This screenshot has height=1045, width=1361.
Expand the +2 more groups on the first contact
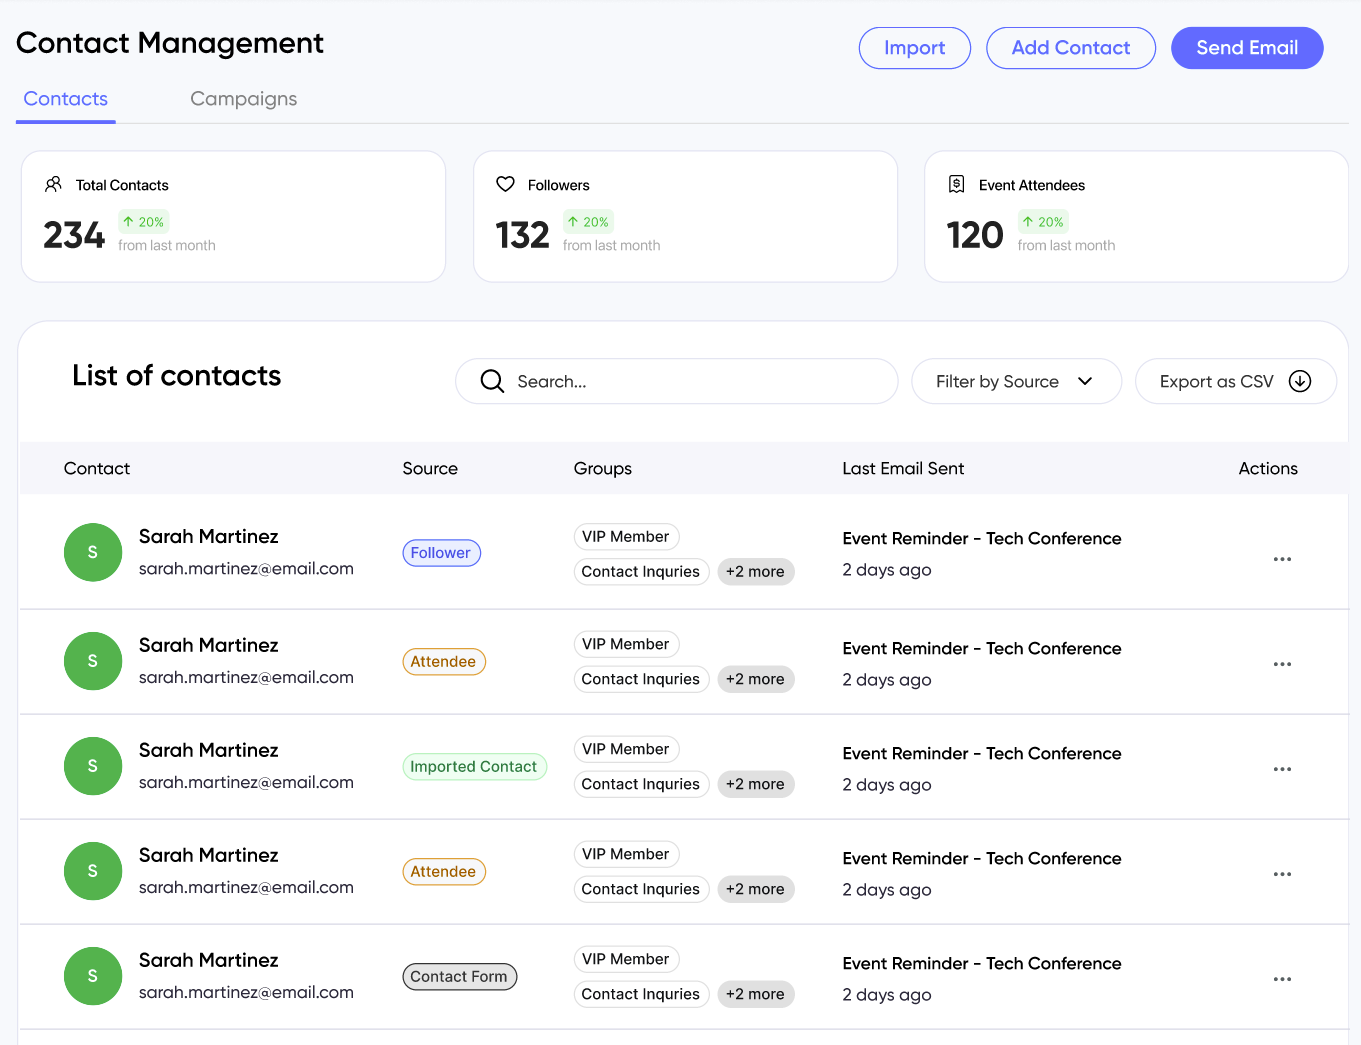coord(756,571)
